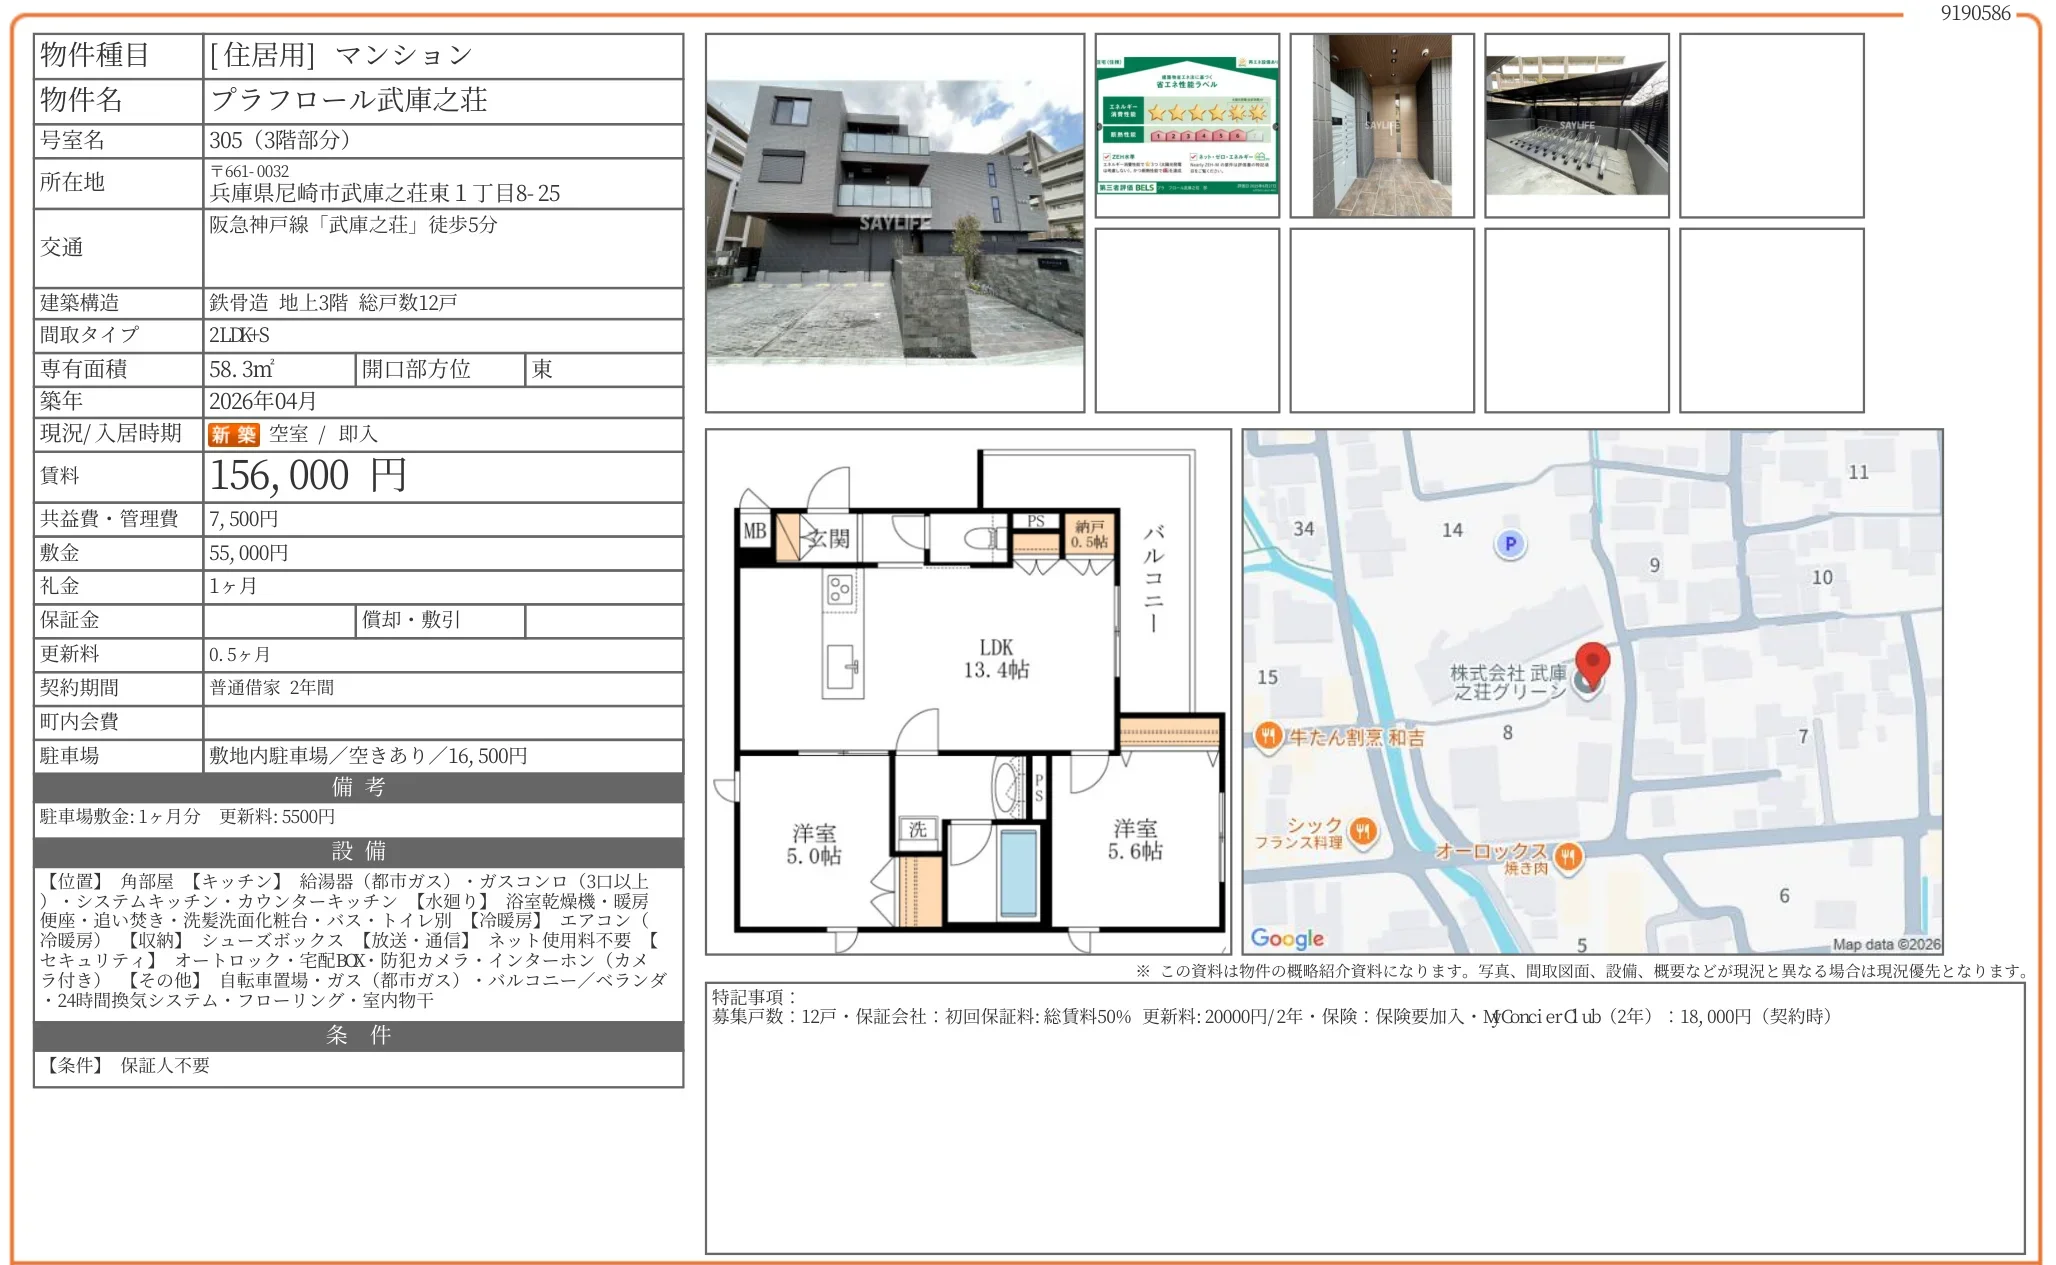Click the Google logo on the map
This screenshot has width=2056, height=1265.
click(1287, 938)
